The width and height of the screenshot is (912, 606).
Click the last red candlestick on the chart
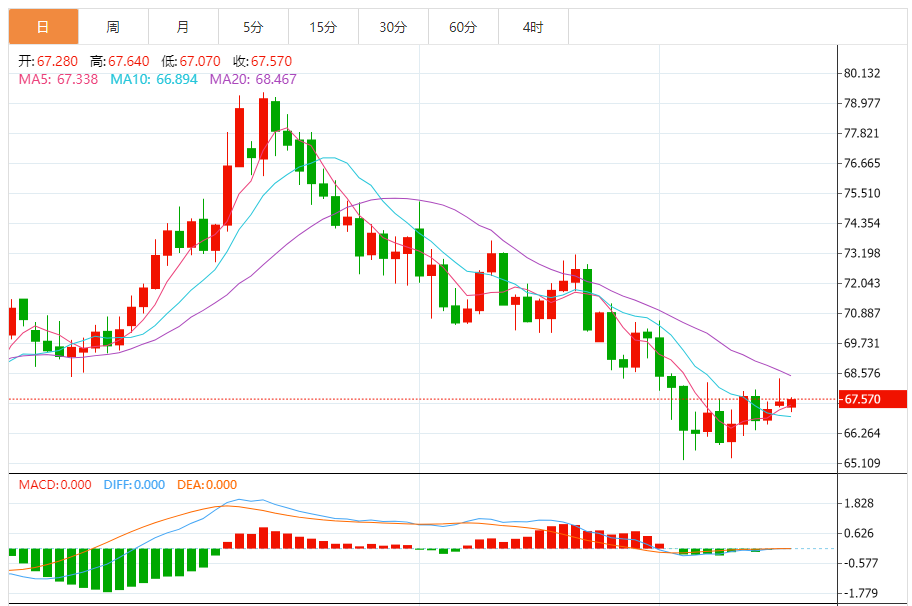coord(792,403)
